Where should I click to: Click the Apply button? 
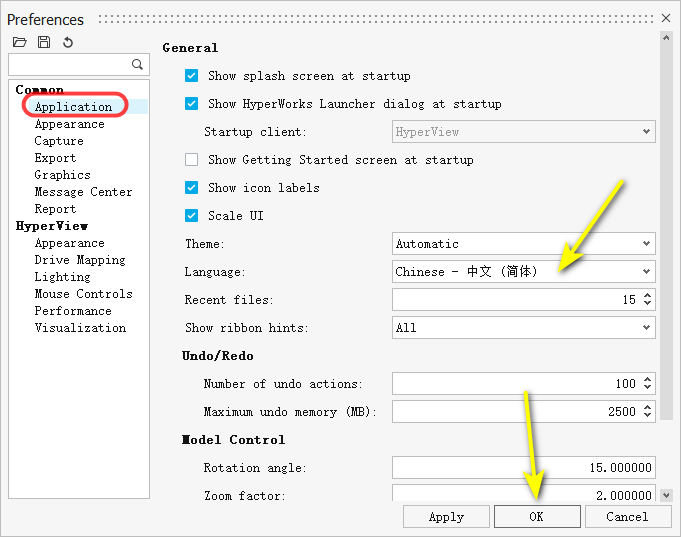(x=446, y=517)
